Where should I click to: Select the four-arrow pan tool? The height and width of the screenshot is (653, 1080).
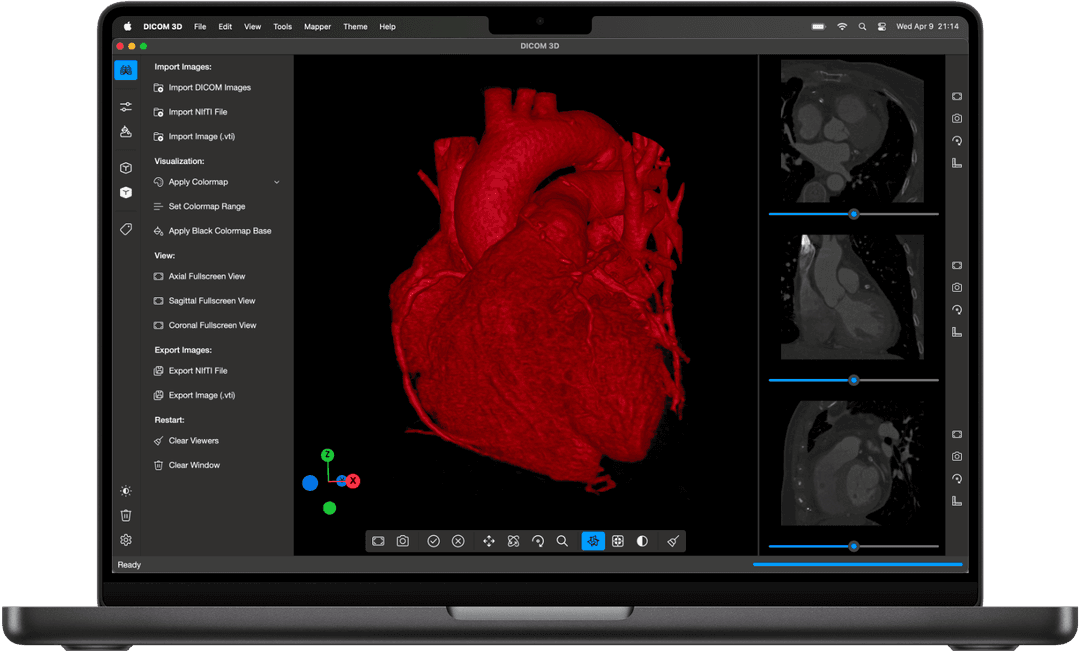pyautogui.click(x=488, y=541)
